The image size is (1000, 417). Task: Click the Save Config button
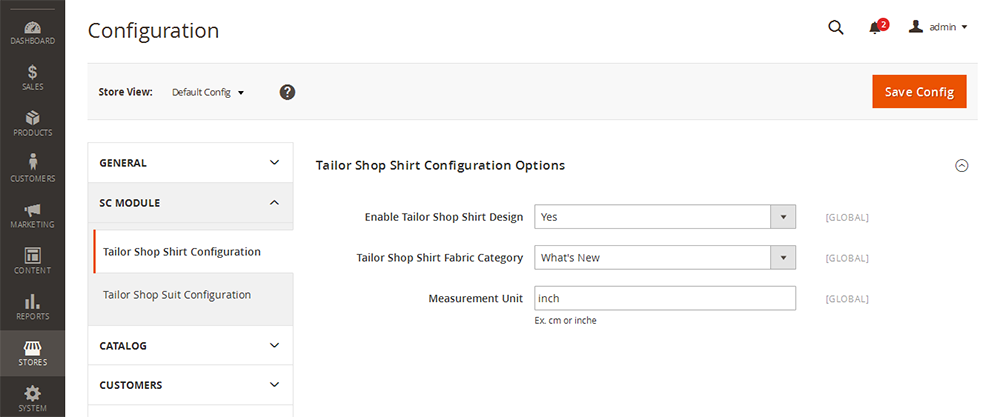[919, 92]
